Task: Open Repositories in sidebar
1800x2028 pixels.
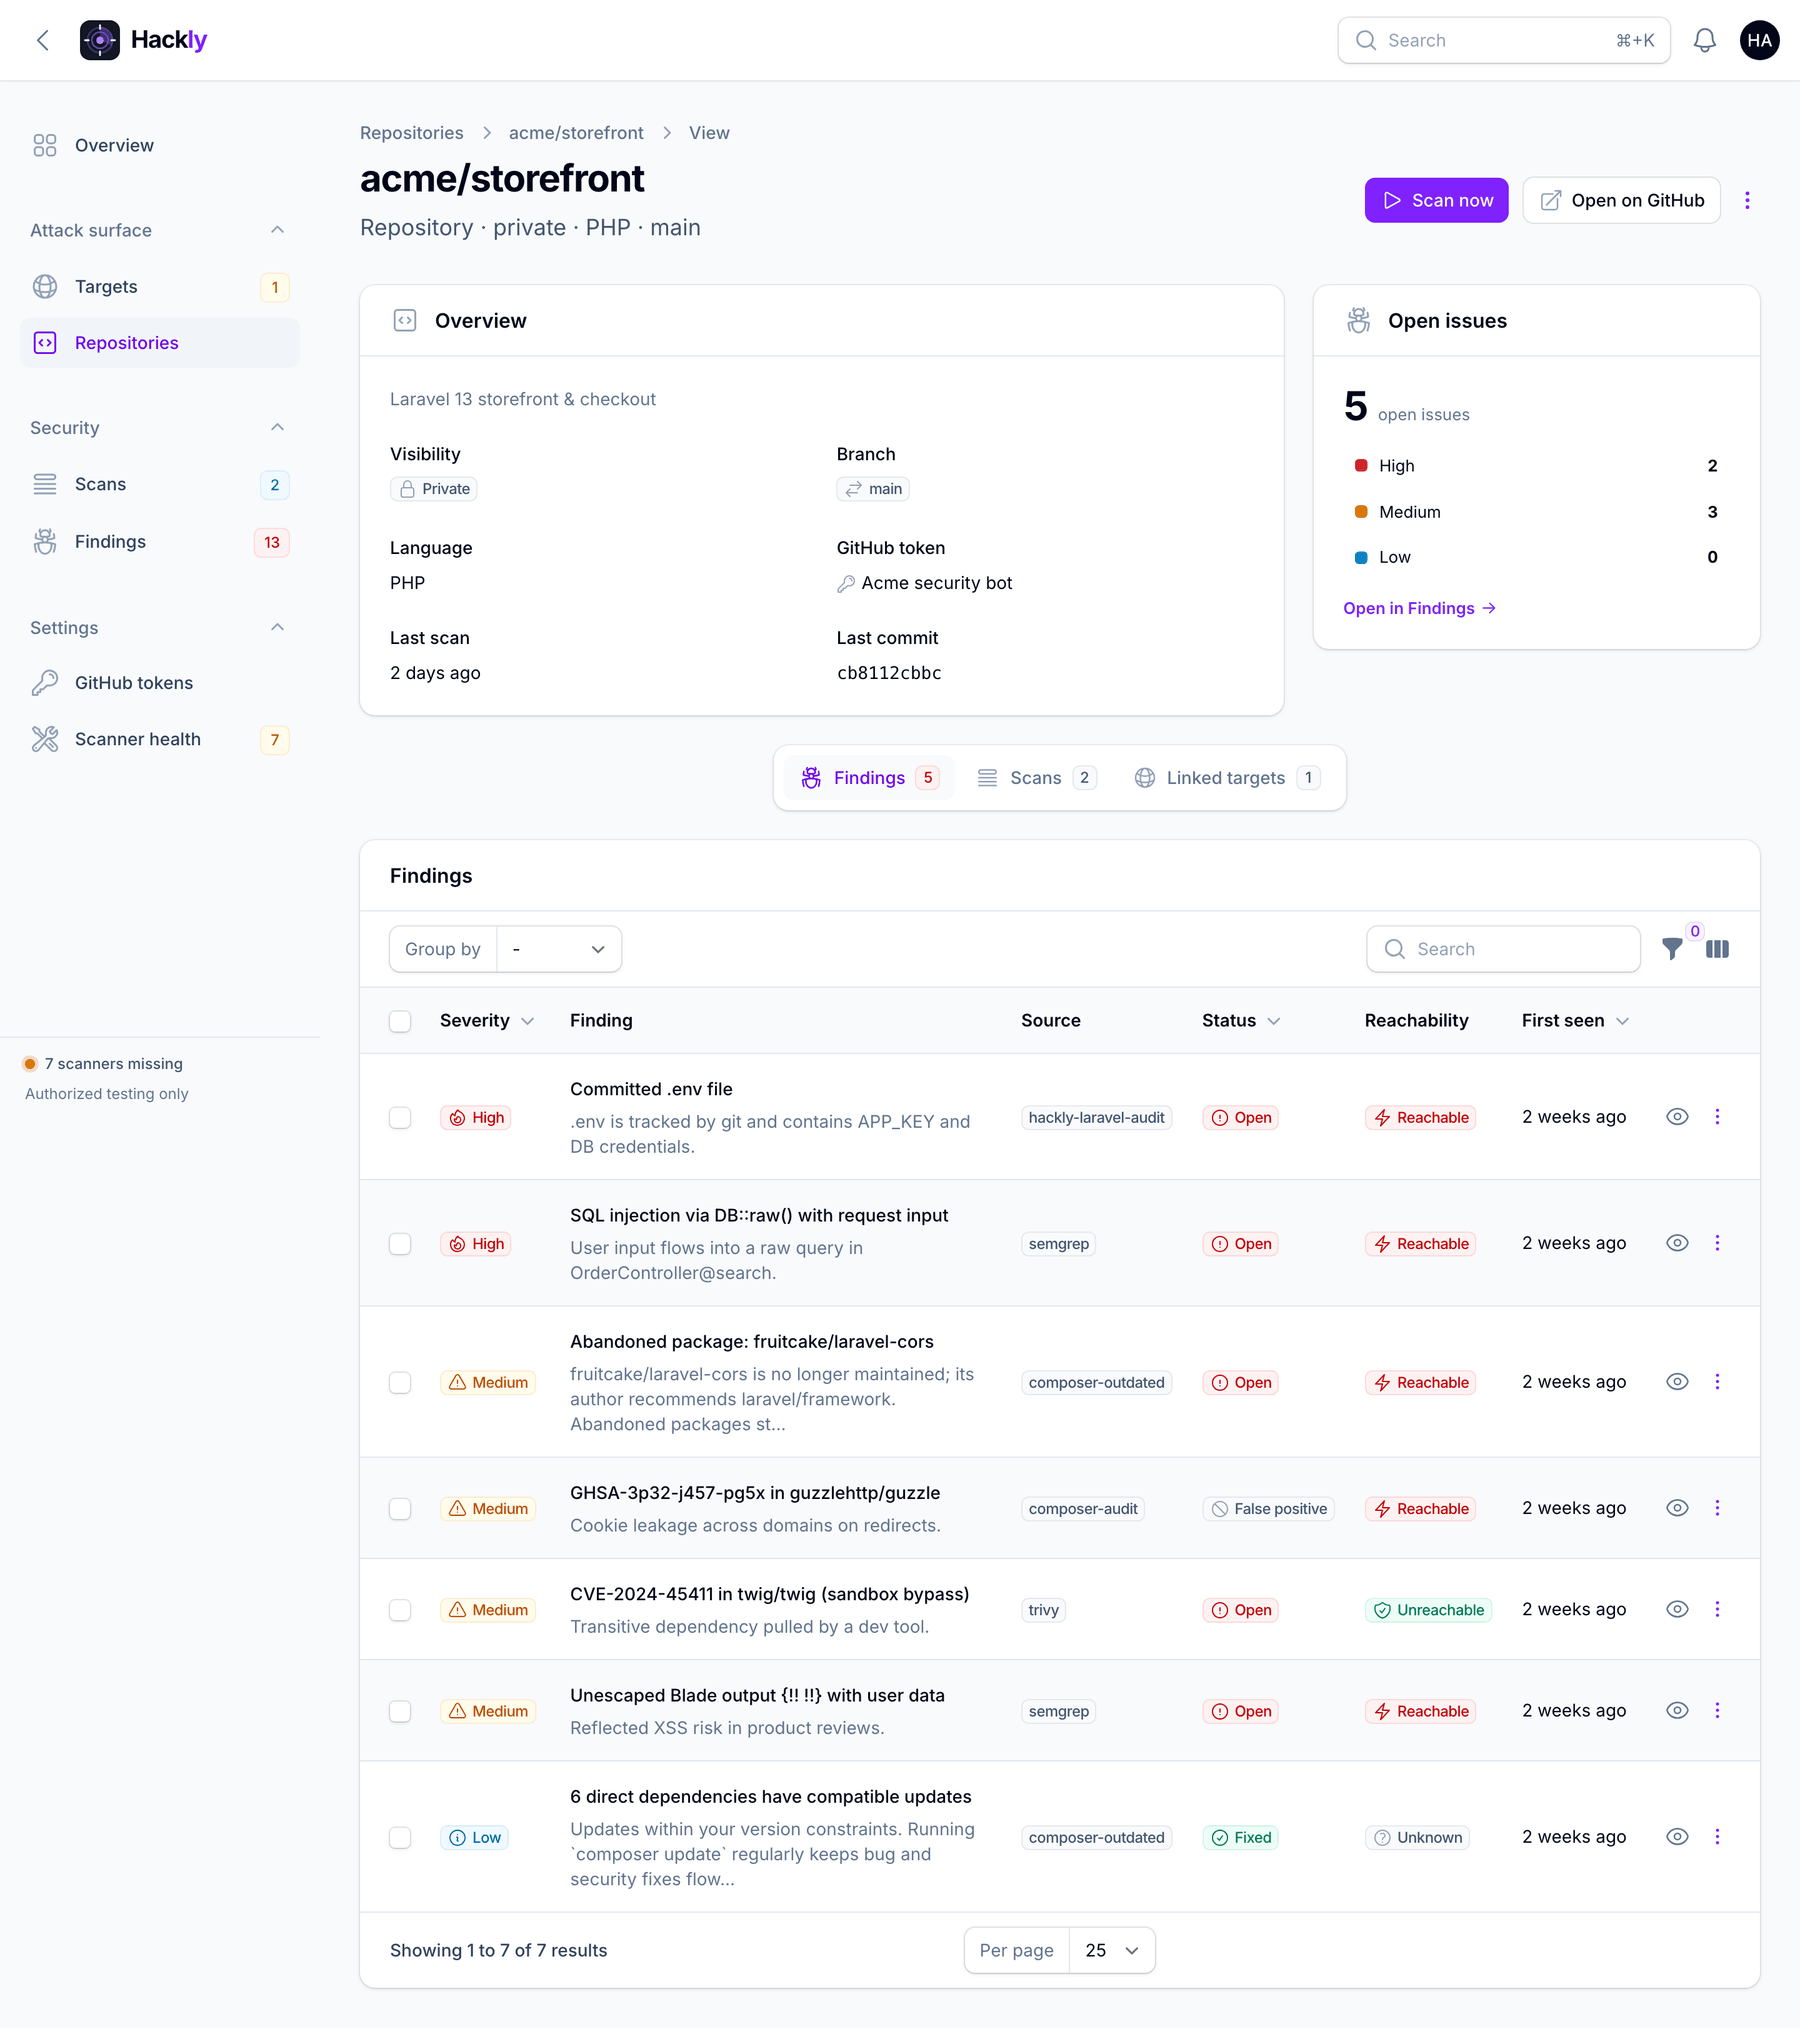Action: (x=160, y=343)
